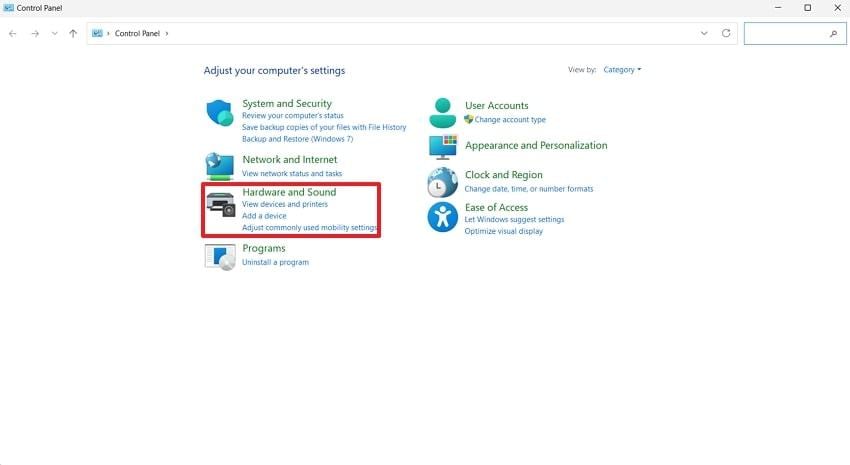
Task: Open Adjust commonly used mobility settings
Action: point(310,228)
